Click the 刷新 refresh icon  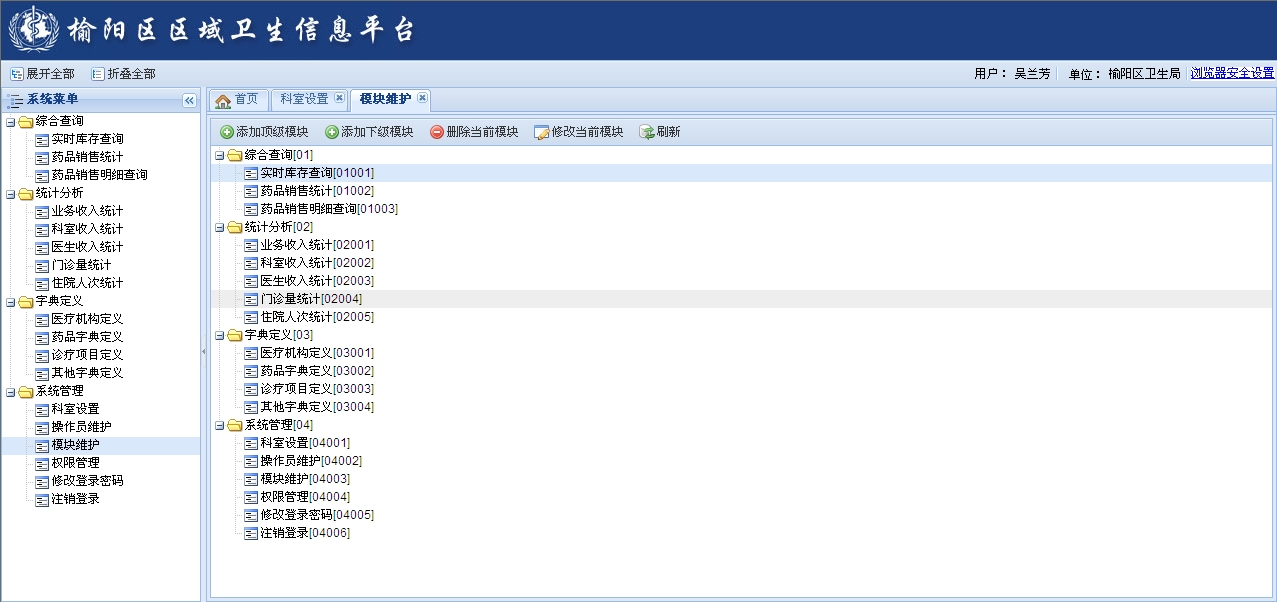click(647, 132)
